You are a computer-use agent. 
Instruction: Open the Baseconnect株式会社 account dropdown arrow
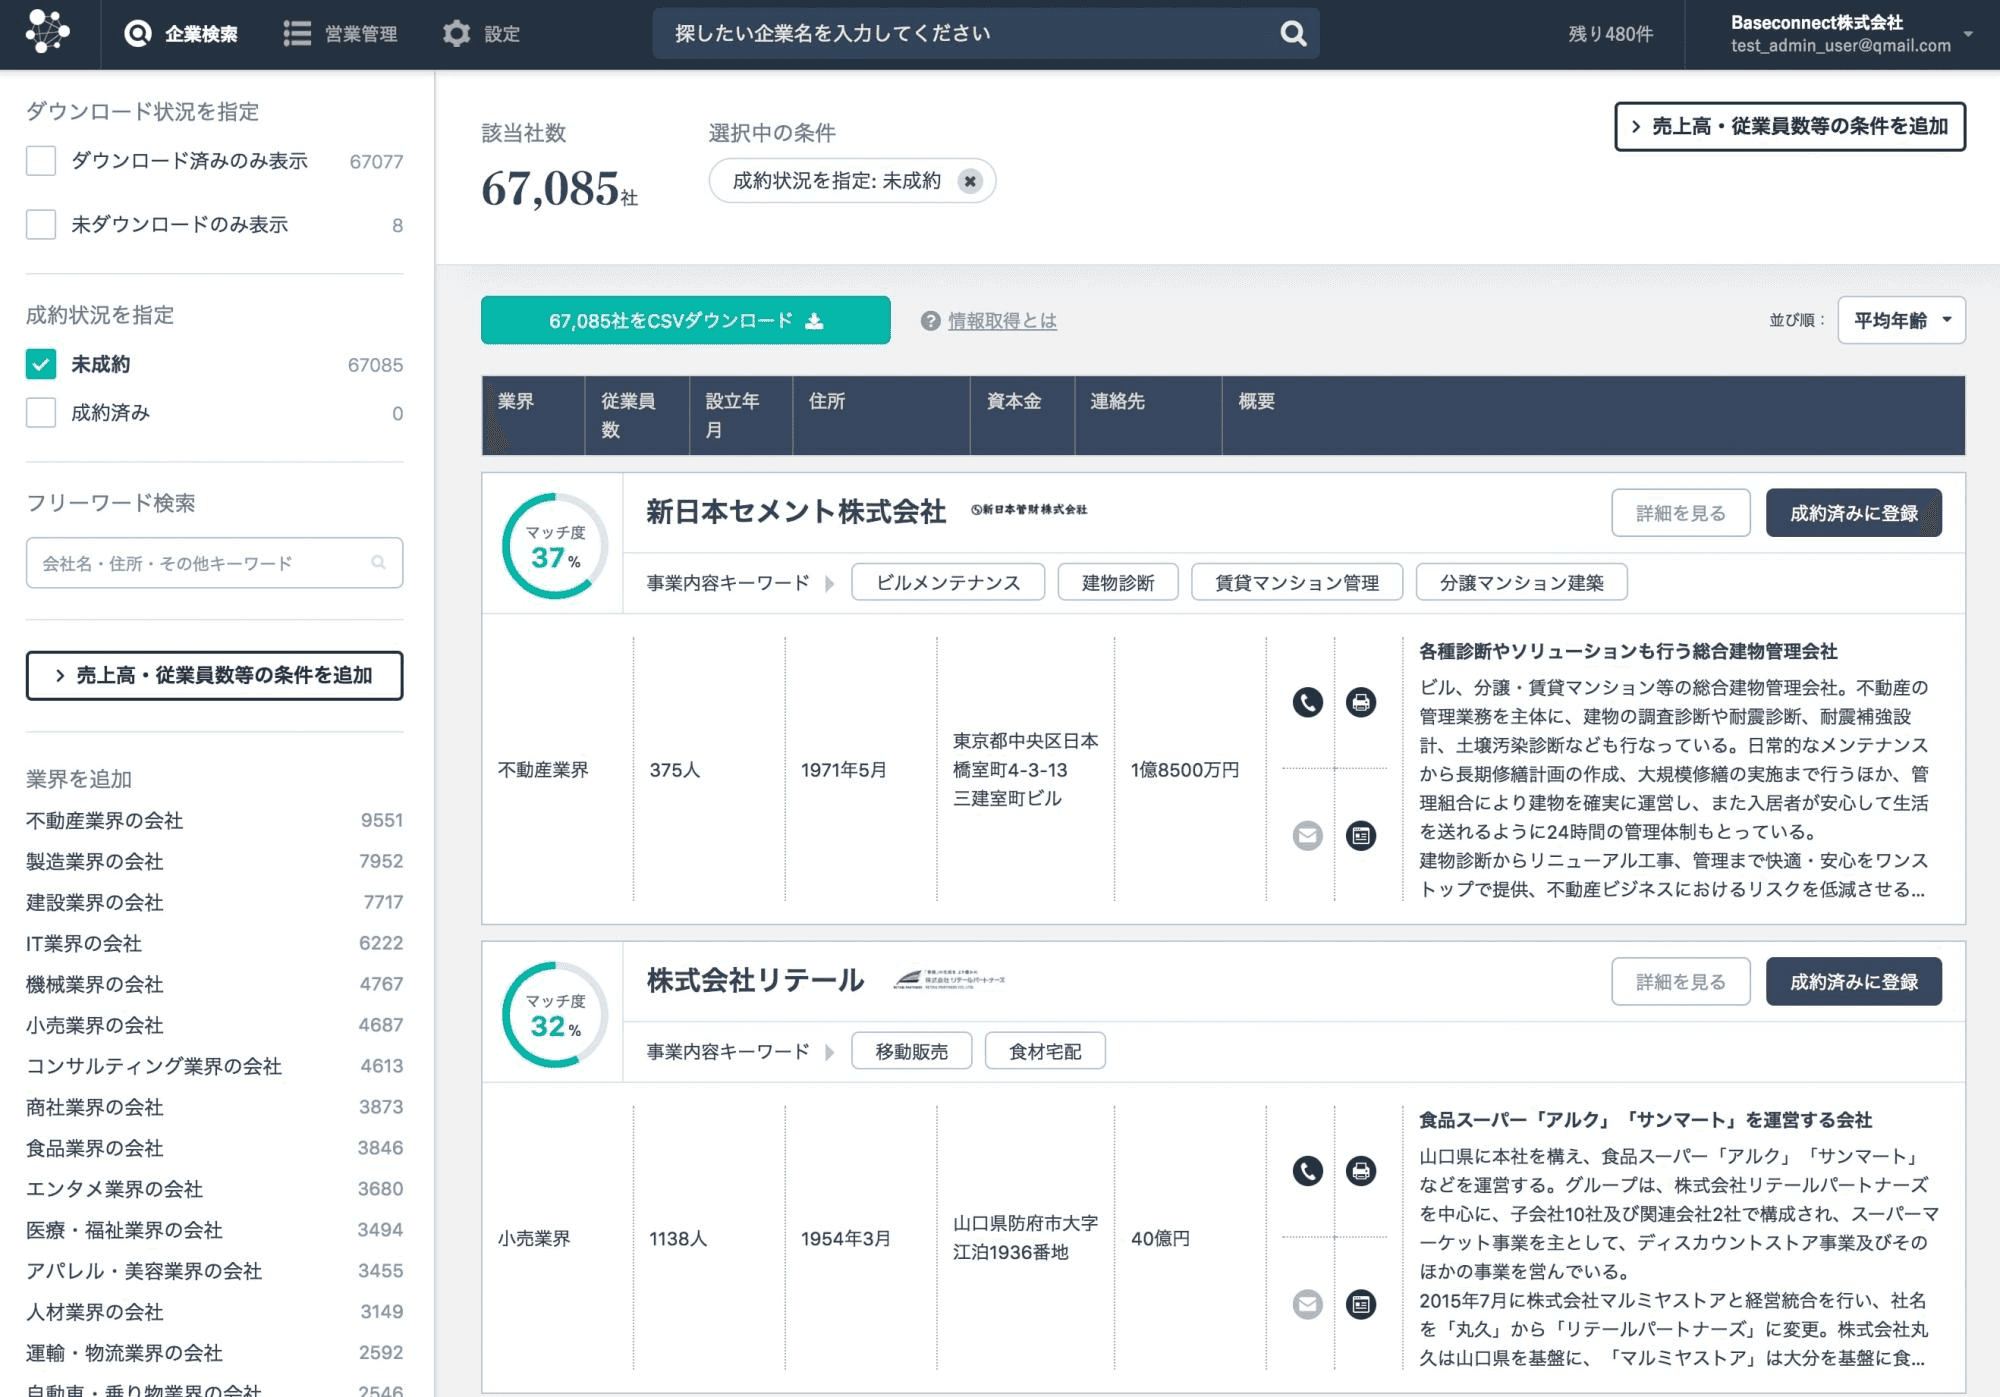tap(1968, 34)
